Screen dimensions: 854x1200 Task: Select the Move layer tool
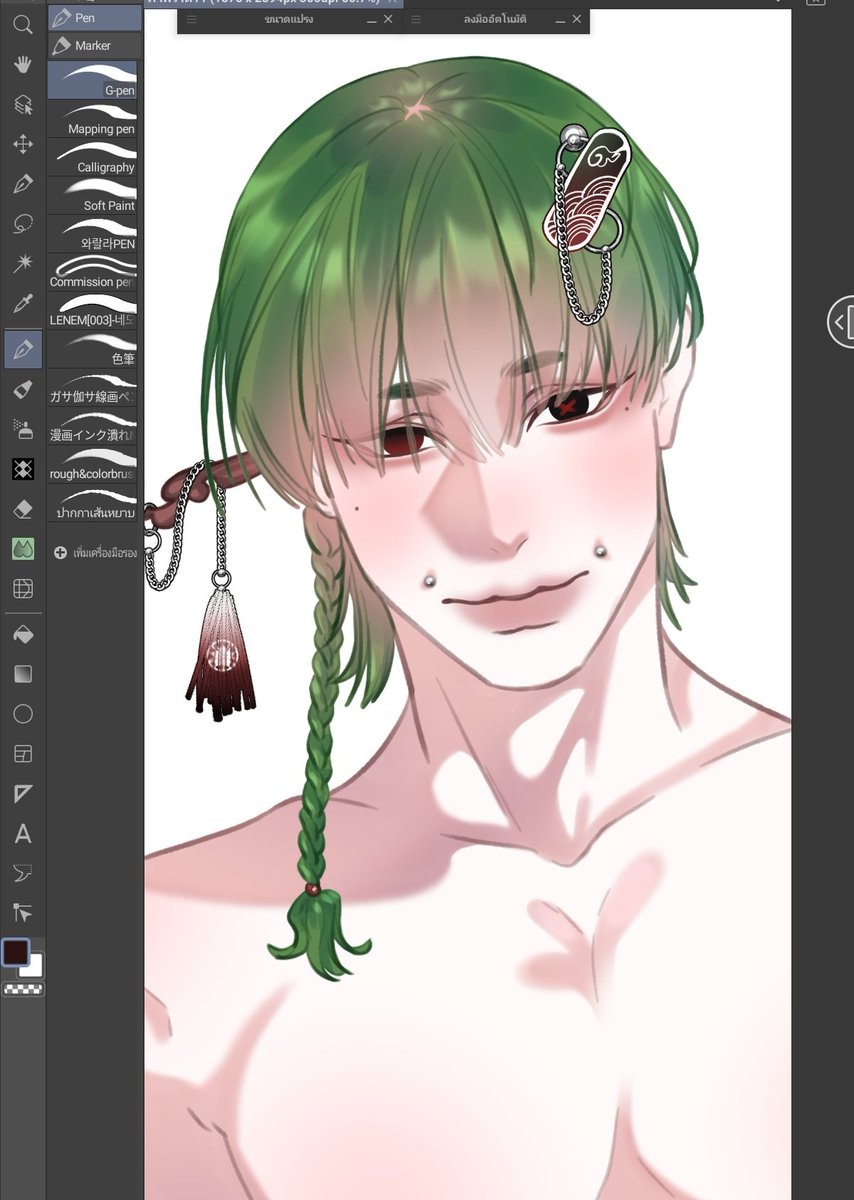tap(22, 145)
